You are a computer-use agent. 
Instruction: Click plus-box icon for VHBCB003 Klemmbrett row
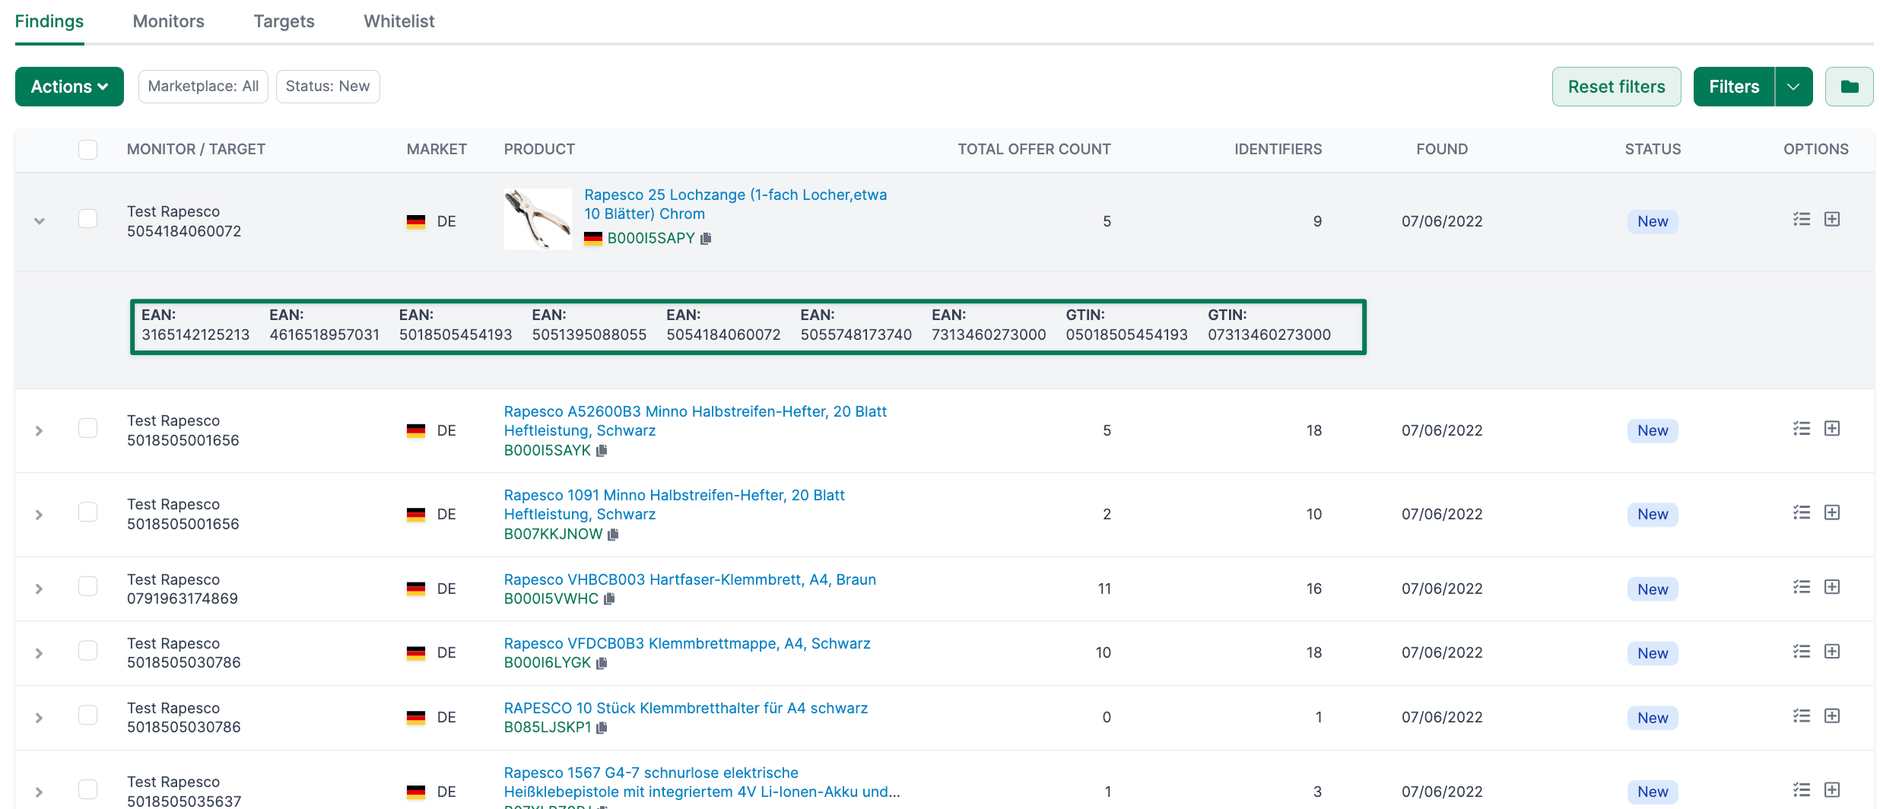(x=1832, y=587)
